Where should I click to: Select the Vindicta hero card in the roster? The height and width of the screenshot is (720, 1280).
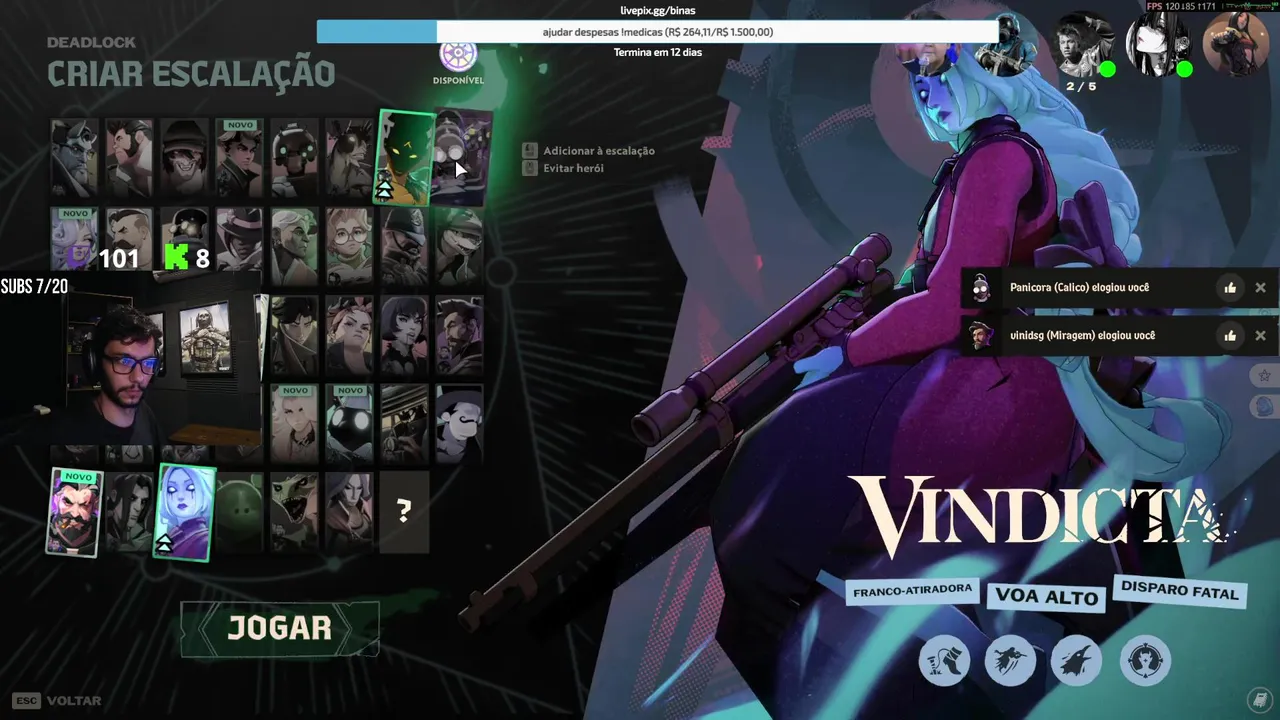pyautogui.click(x=185, y=512)
